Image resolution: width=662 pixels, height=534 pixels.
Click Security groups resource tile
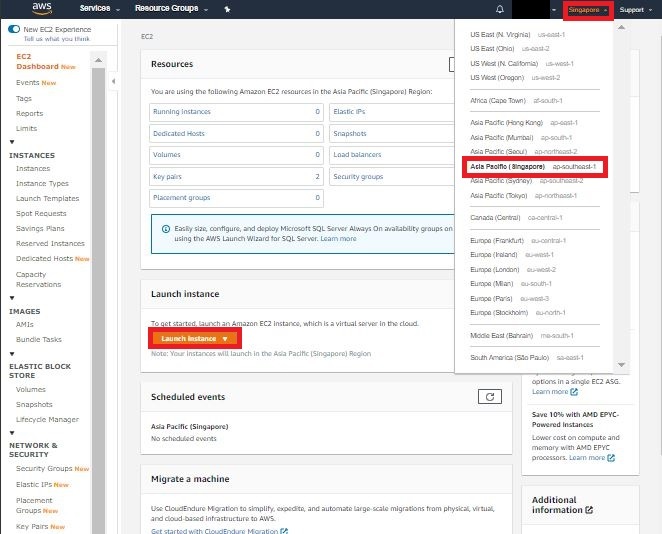coord(391,176)
